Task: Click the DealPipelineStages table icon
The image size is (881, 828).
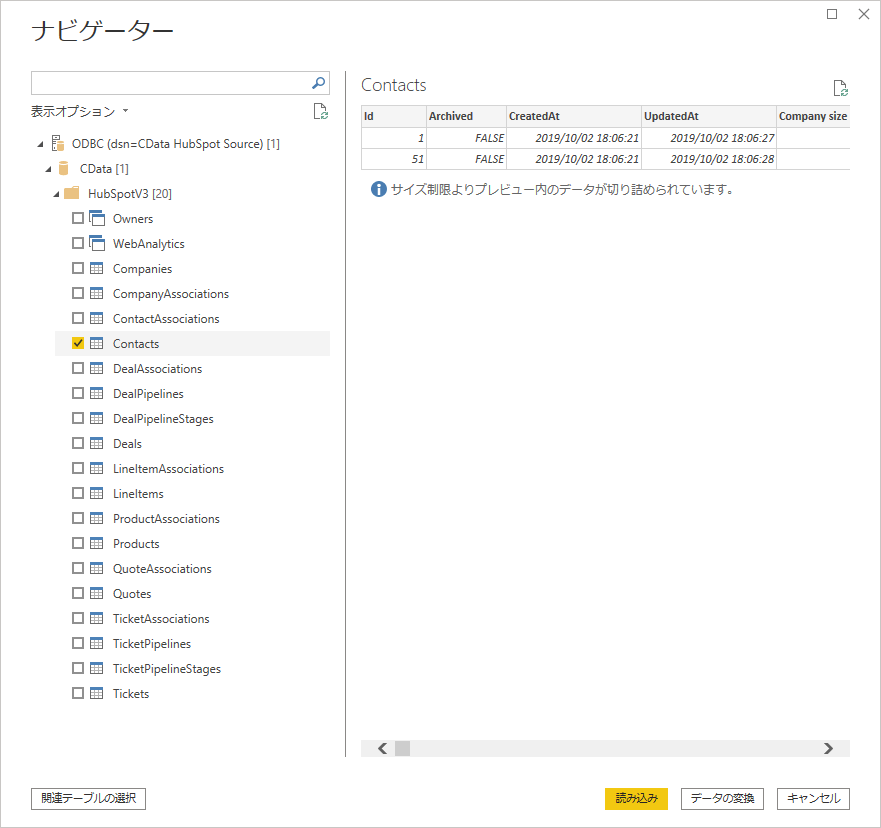Action: pos(97,418)
